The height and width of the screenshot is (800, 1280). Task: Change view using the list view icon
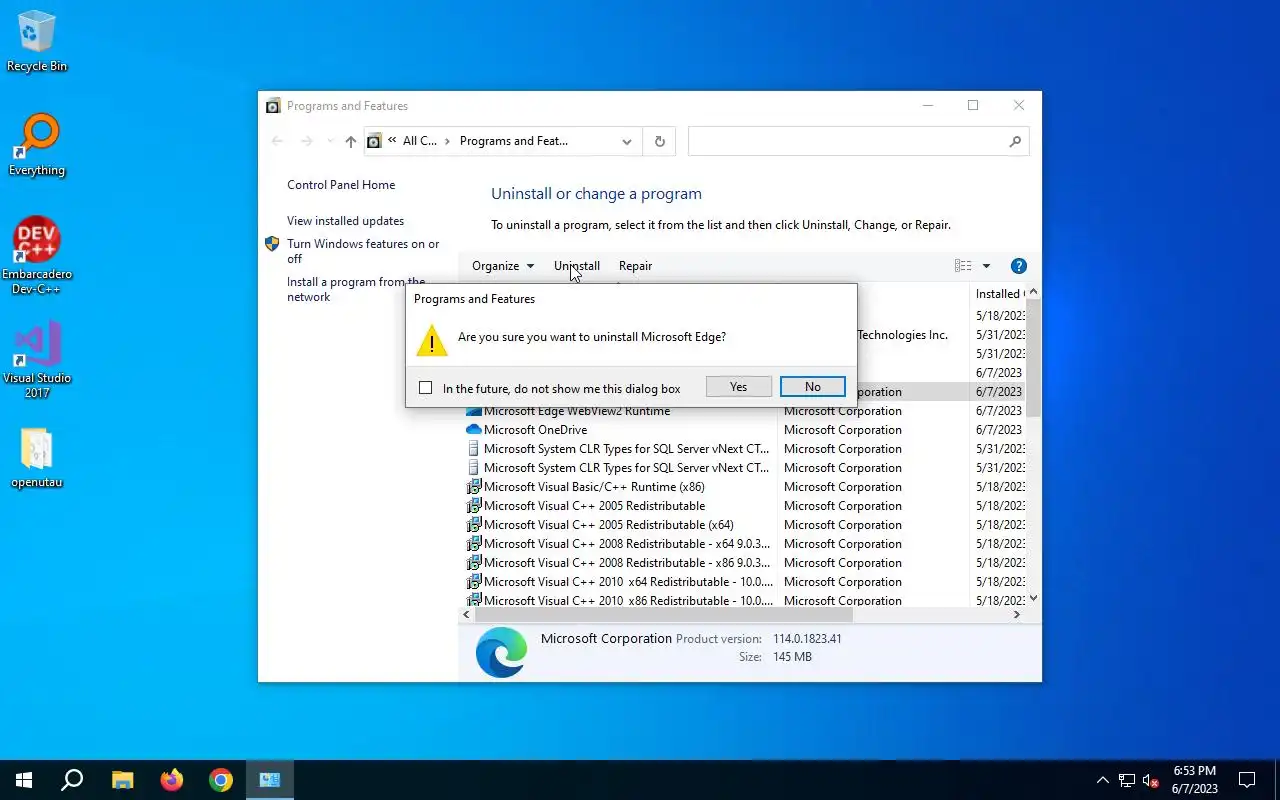pos(963,266)
